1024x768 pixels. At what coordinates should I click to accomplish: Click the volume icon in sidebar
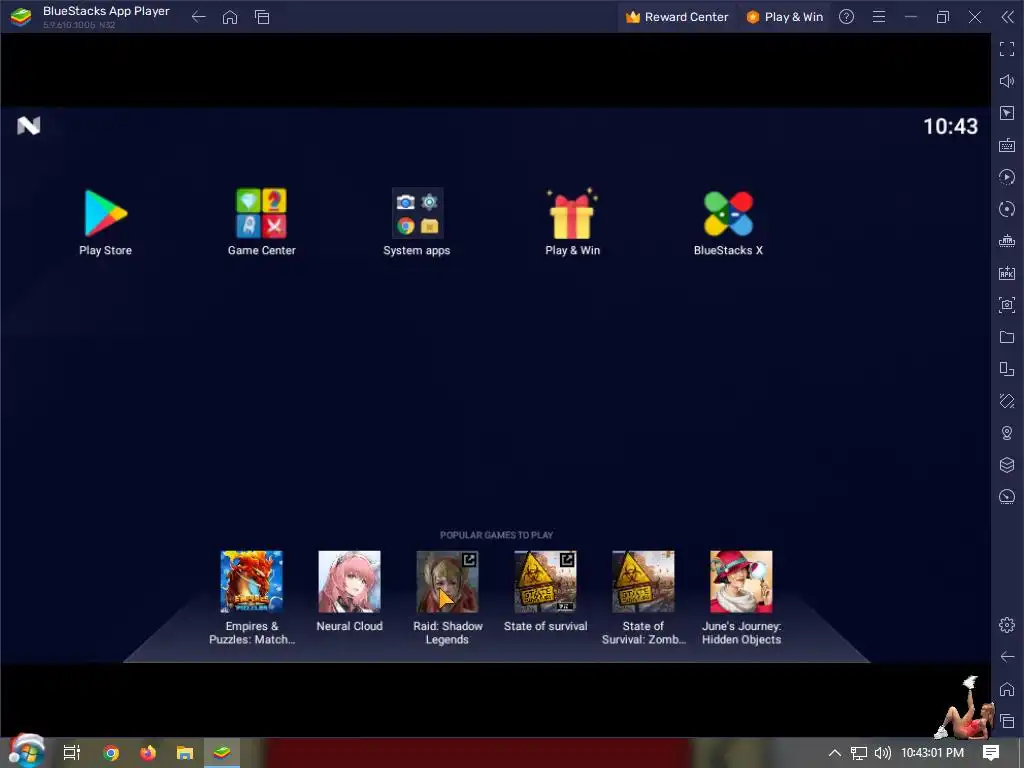click(x=1007, y=81)
